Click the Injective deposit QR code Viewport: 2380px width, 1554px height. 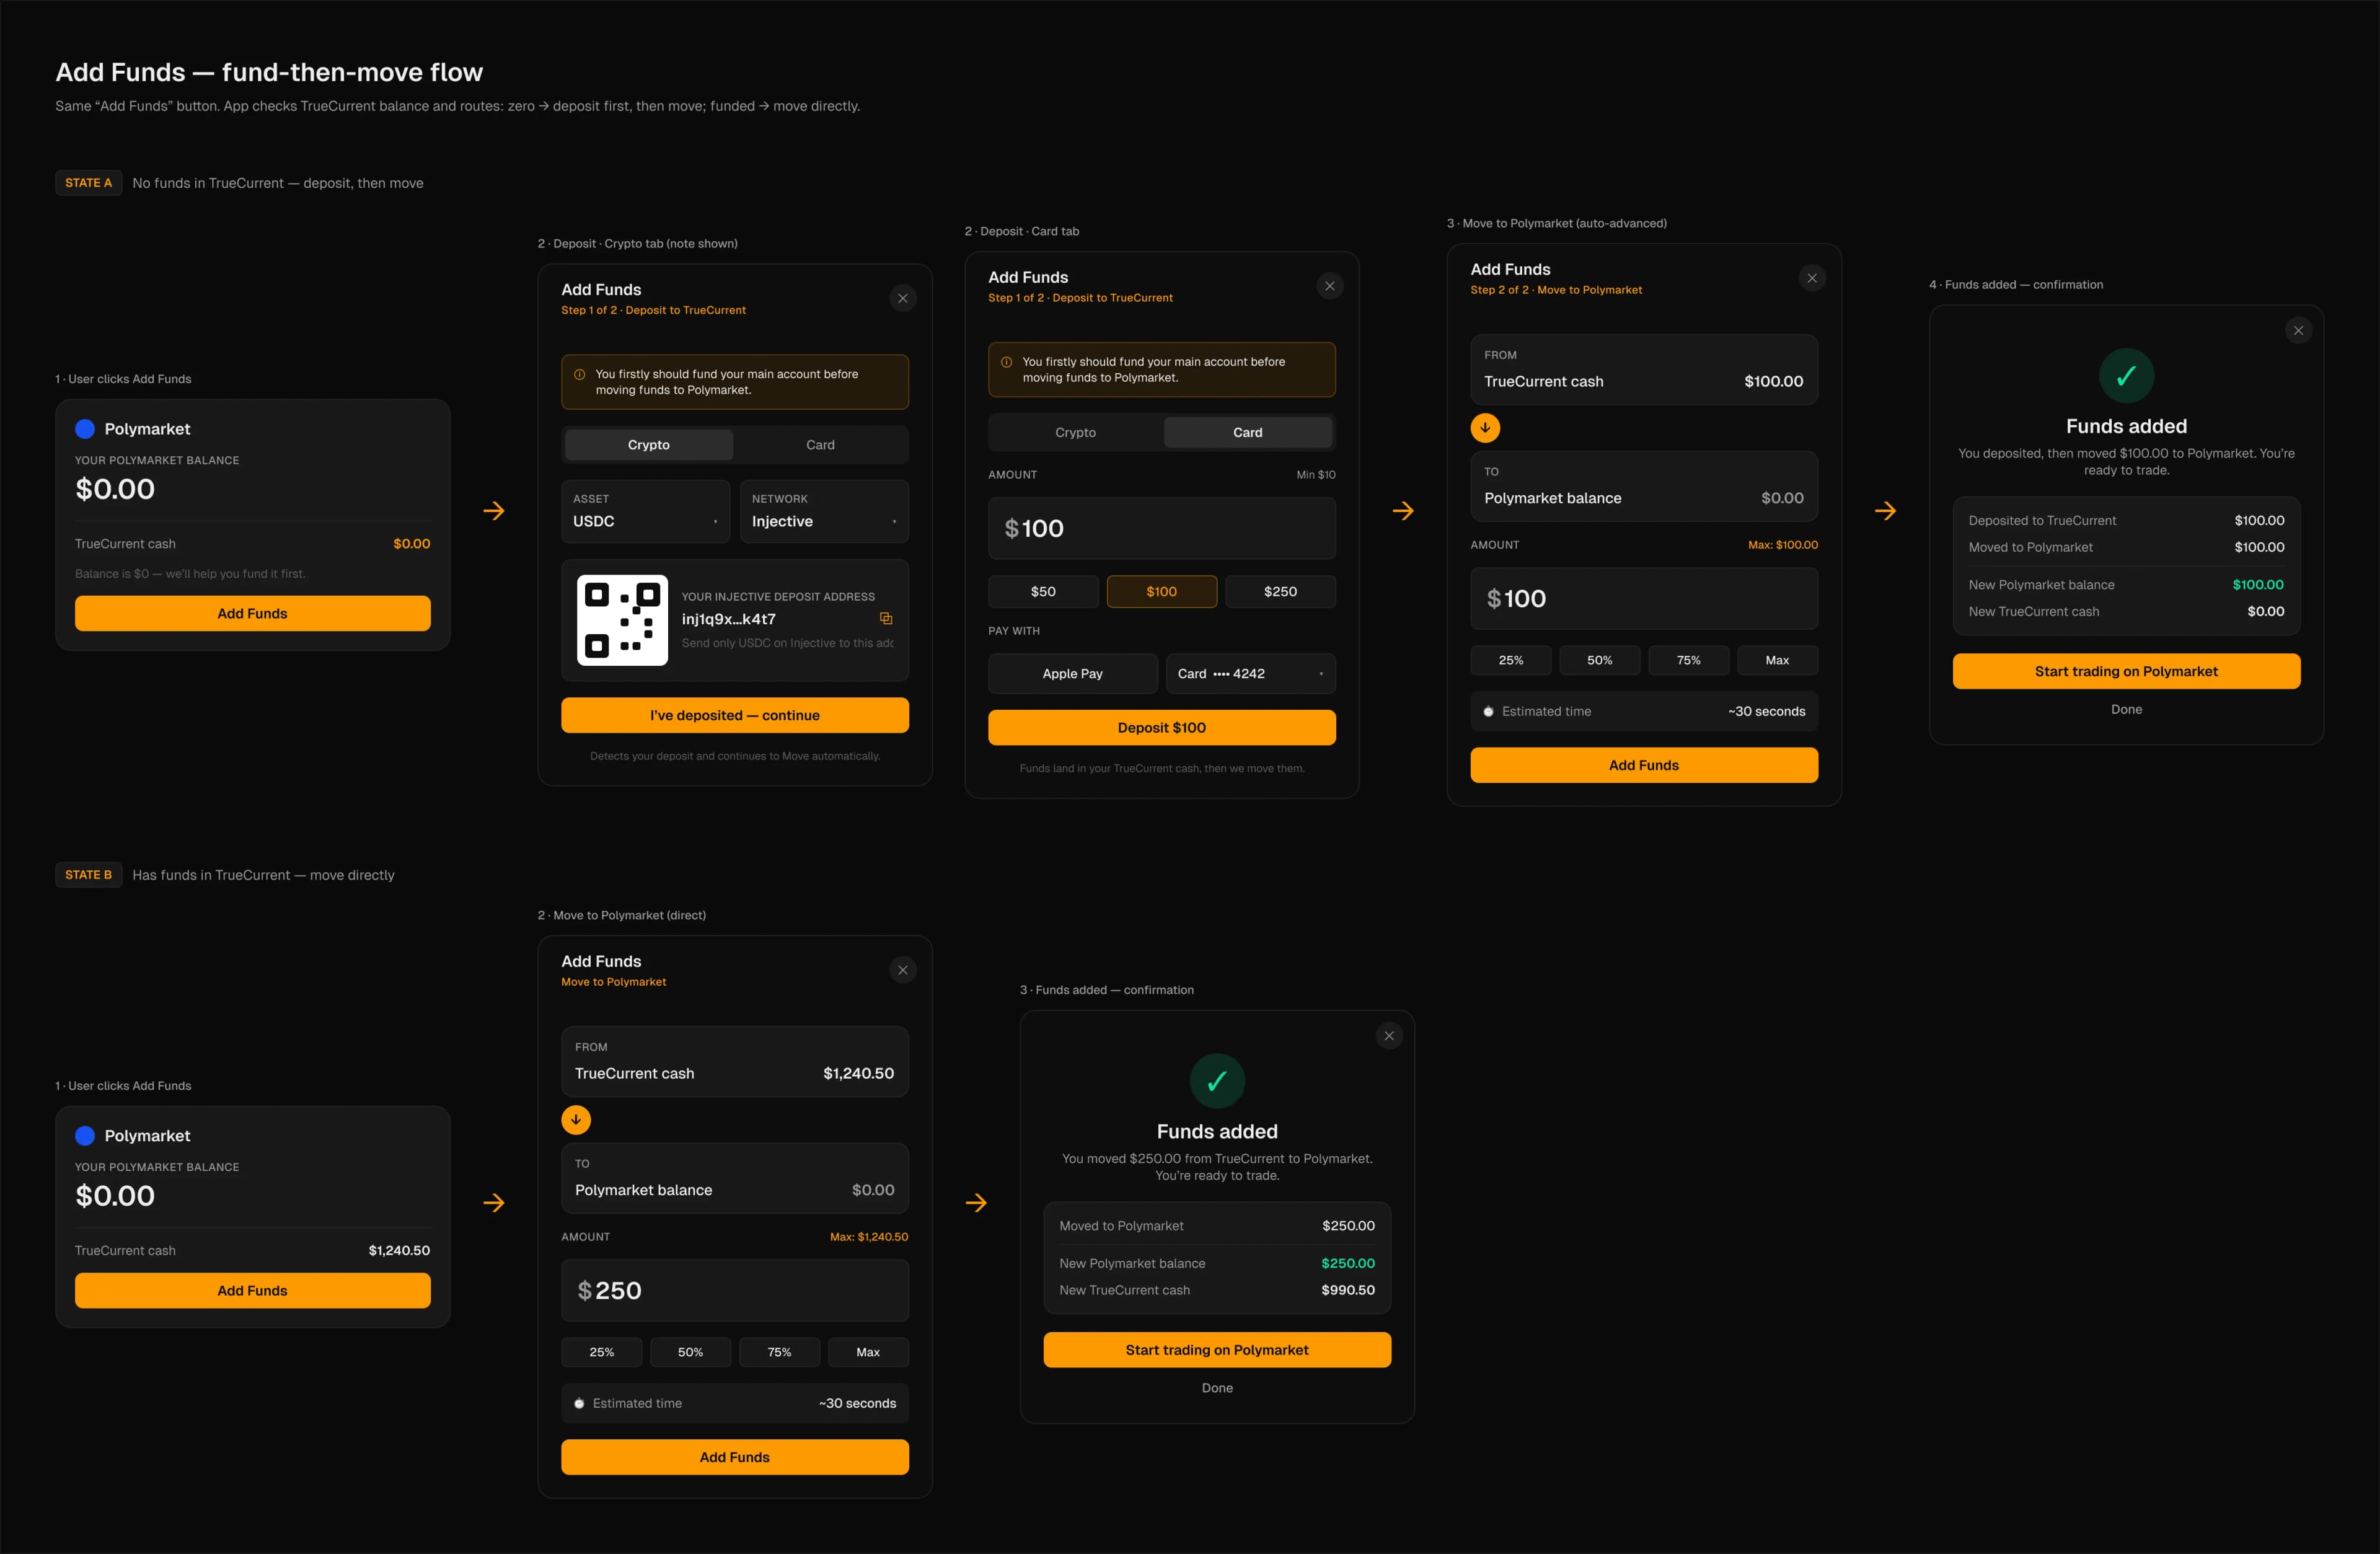pyautogui.click(x=622, y=620)
